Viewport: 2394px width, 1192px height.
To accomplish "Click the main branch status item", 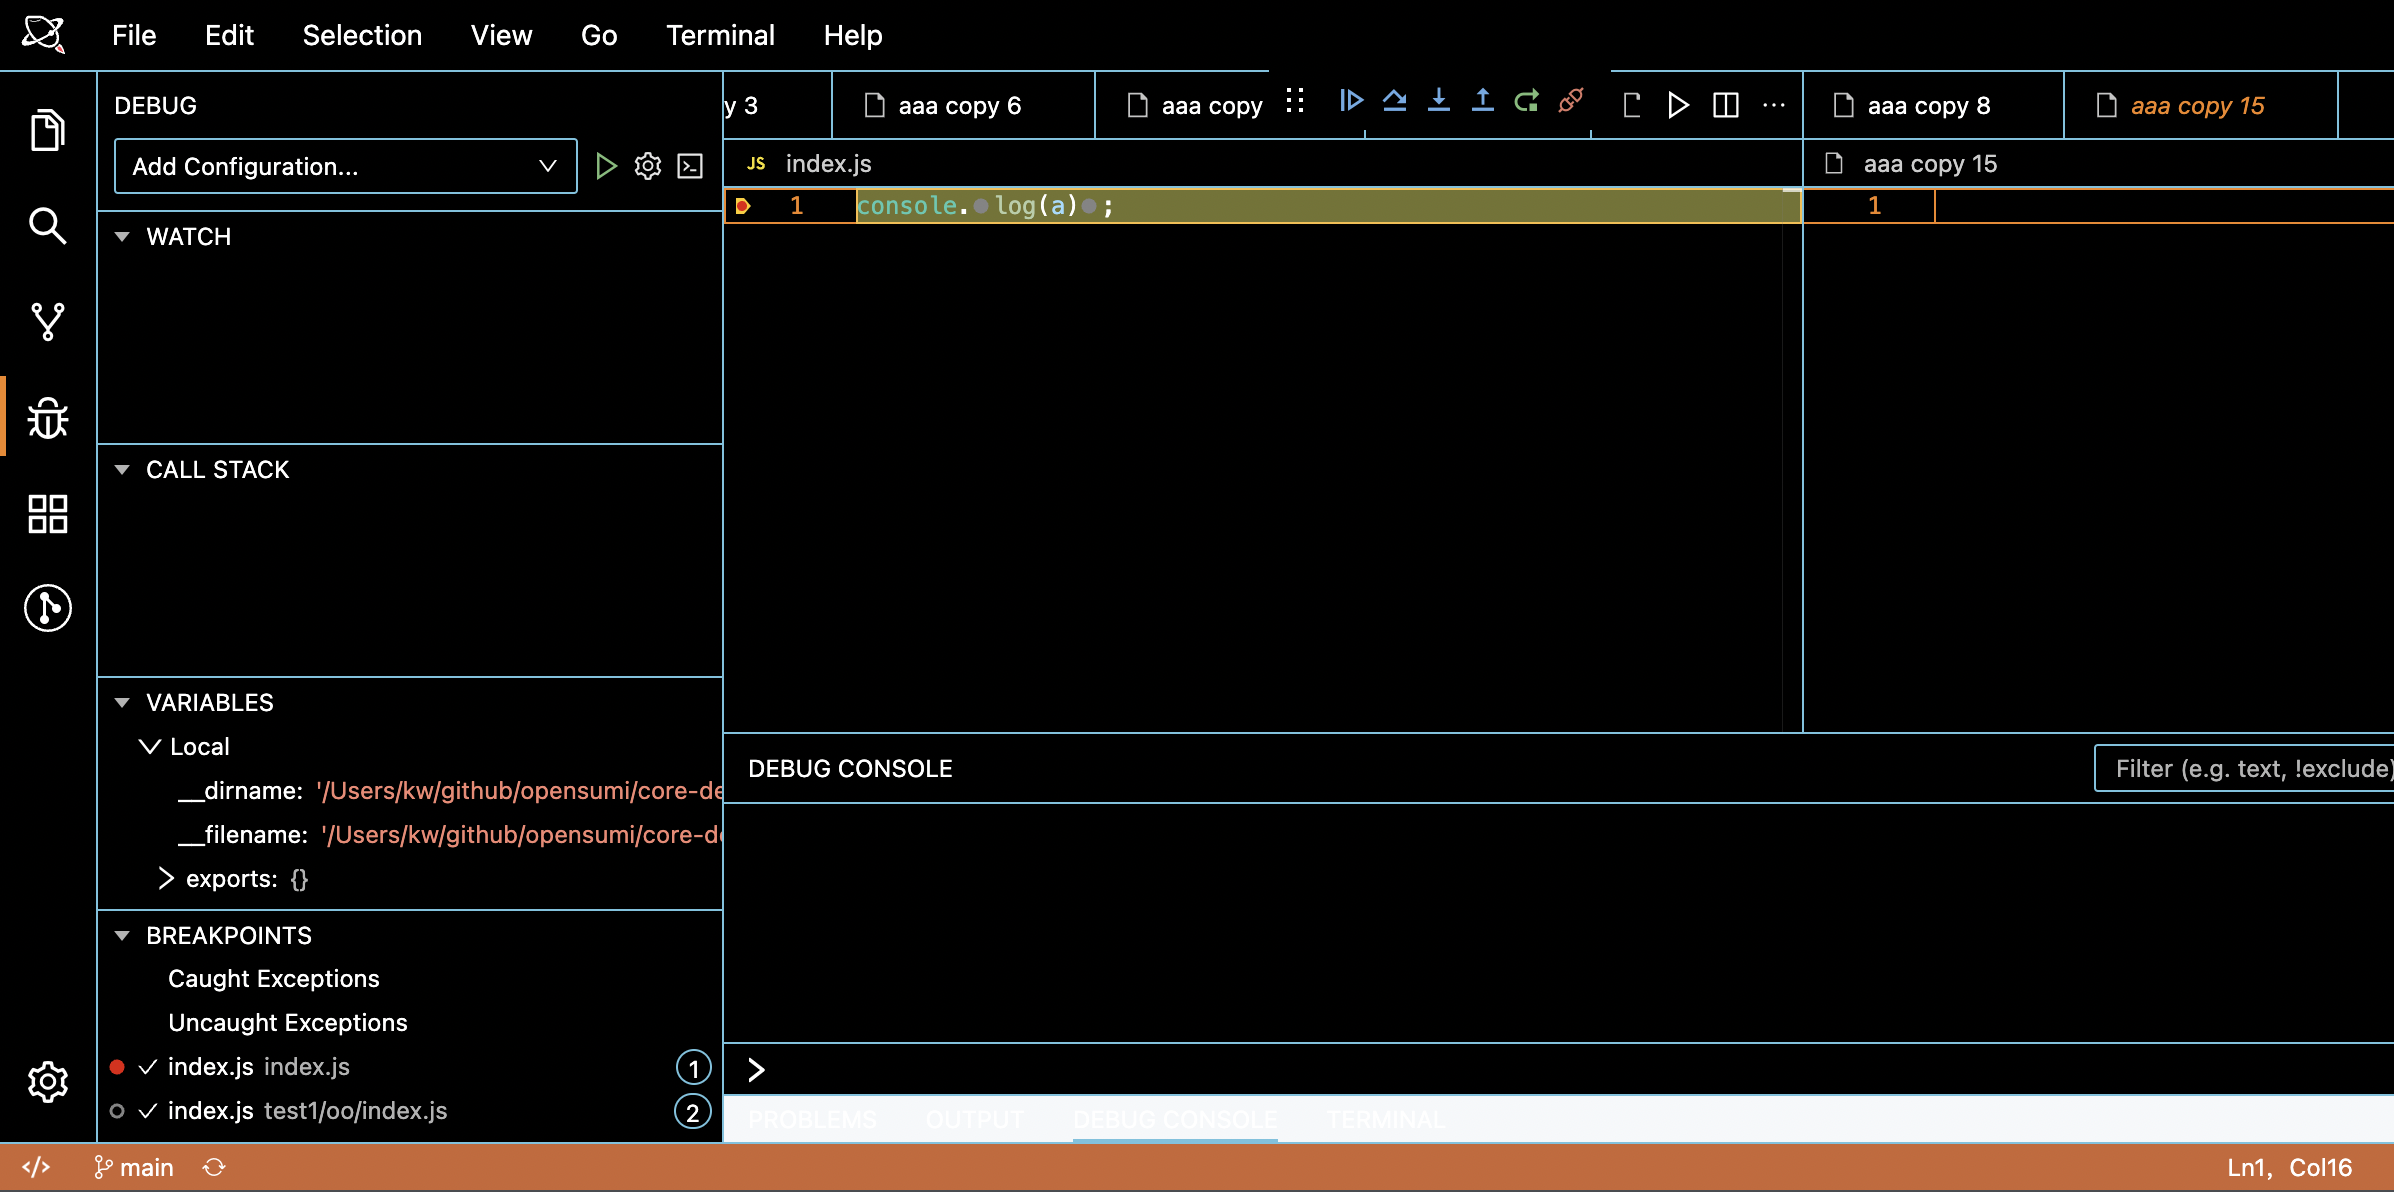I will pyautogui.click(x=134, y=1168).
